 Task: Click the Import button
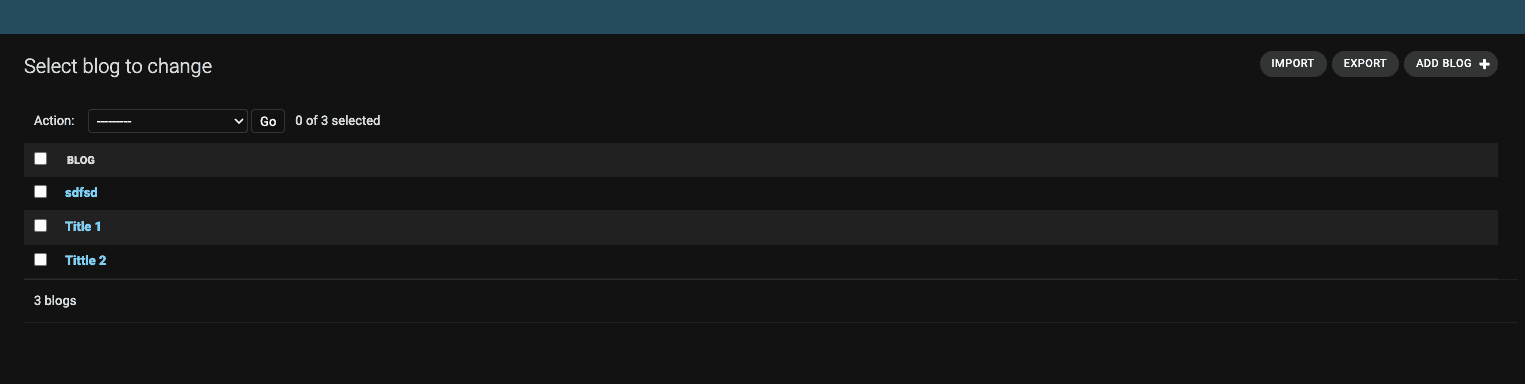tap(1292, 64)
